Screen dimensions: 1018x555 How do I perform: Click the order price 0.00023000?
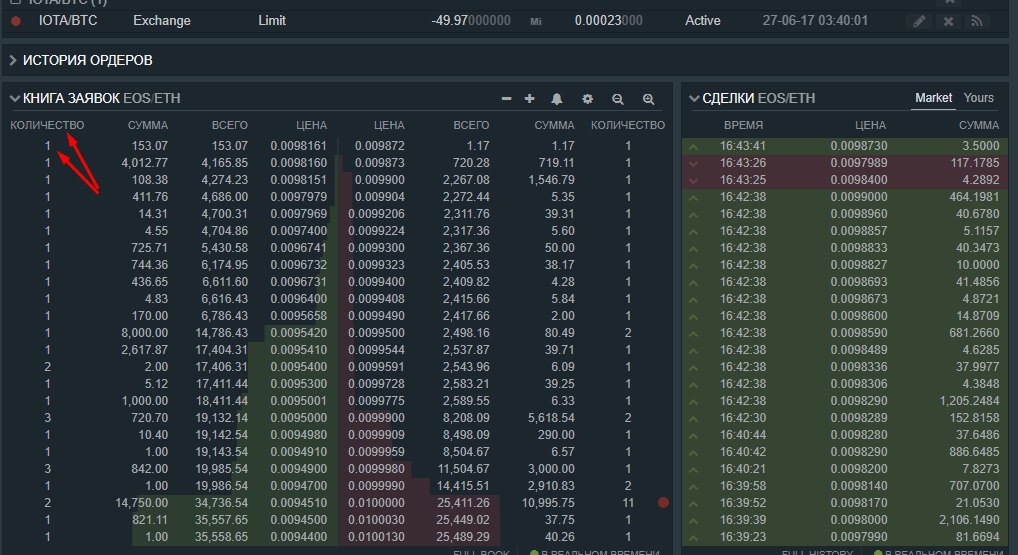click(x=608, y=21)
